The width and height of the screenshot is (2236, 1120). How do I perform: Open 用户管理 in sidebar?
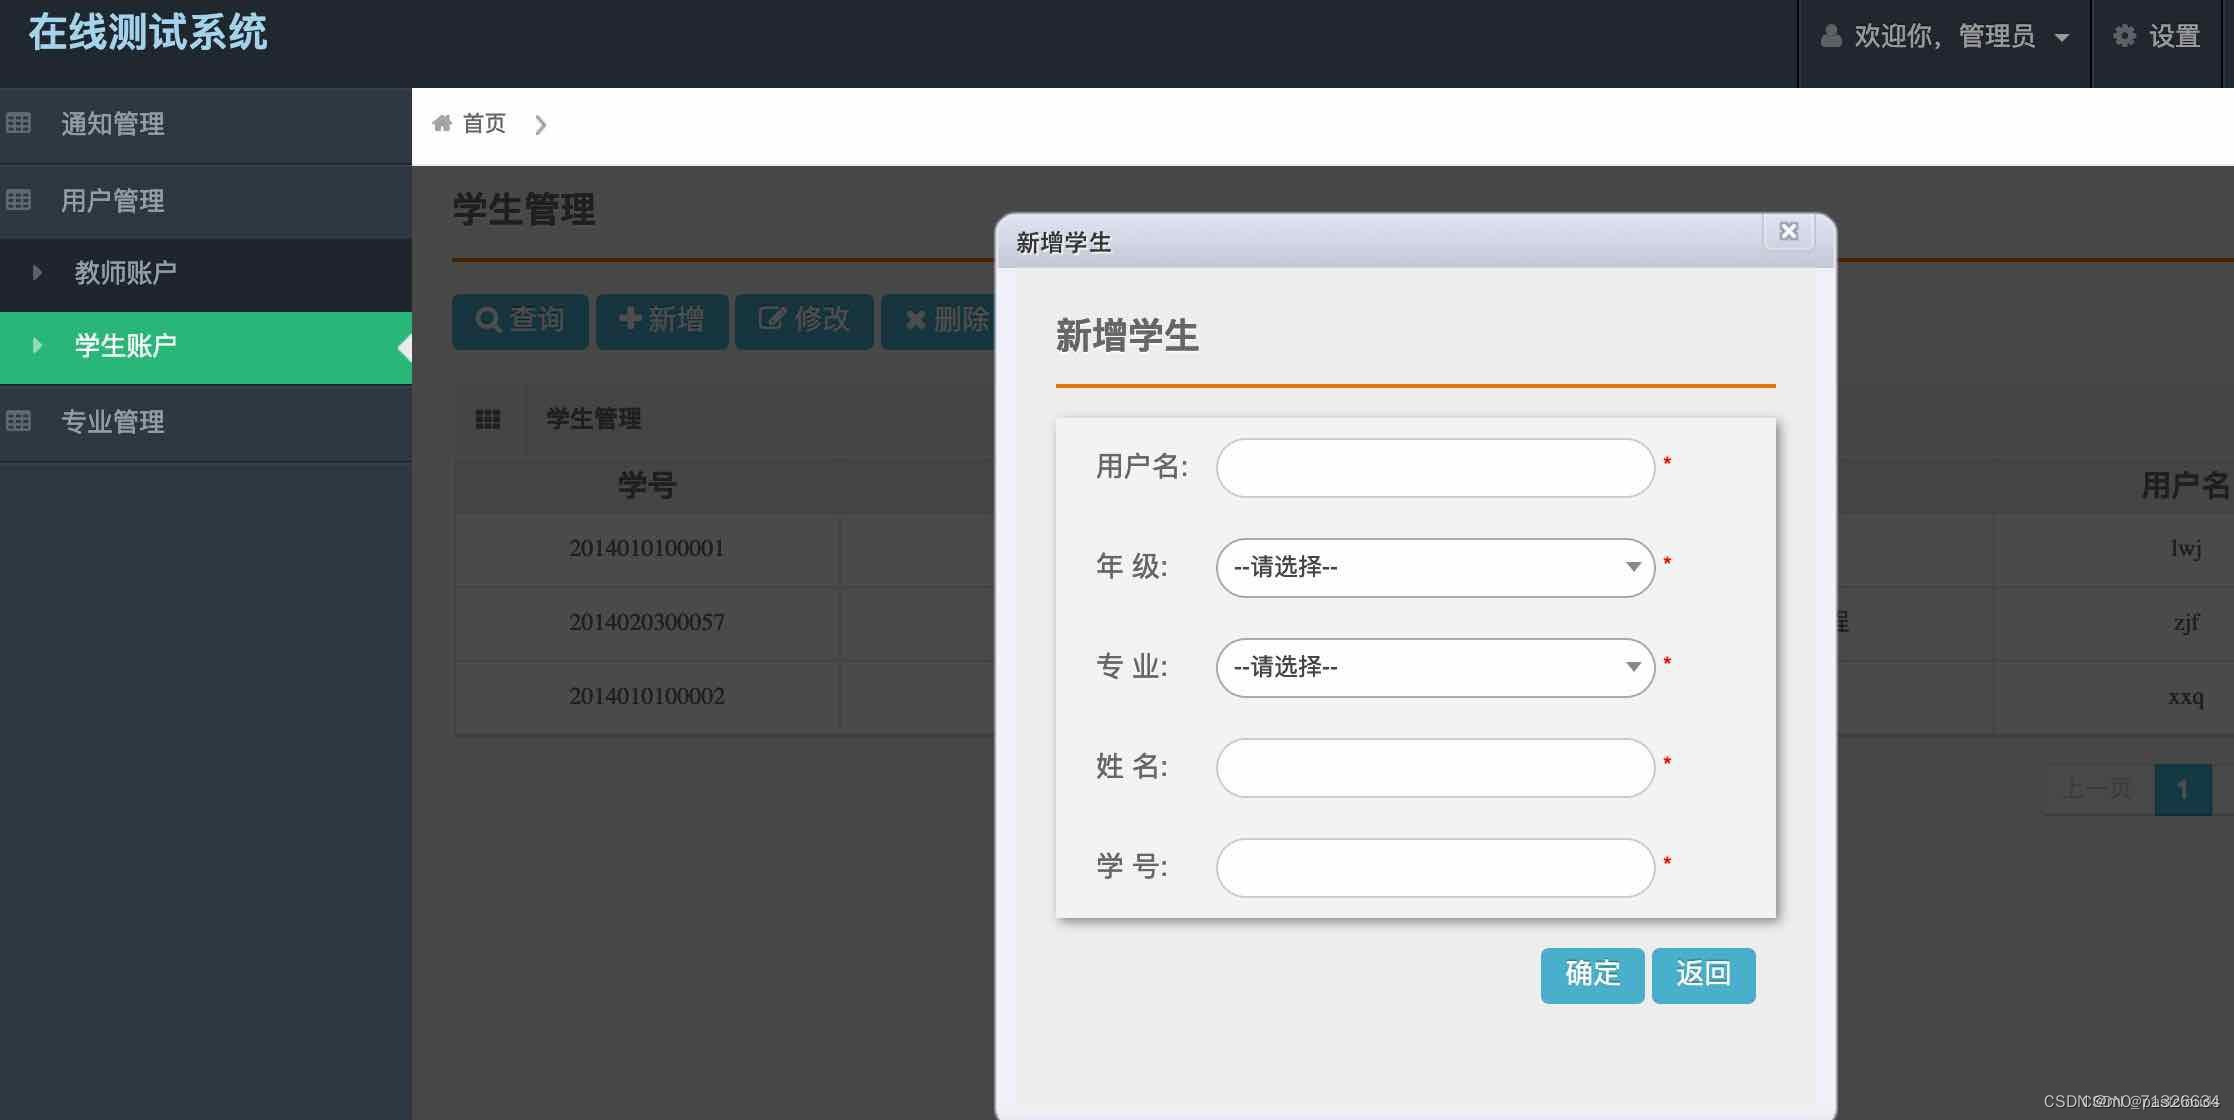[206, 201]
